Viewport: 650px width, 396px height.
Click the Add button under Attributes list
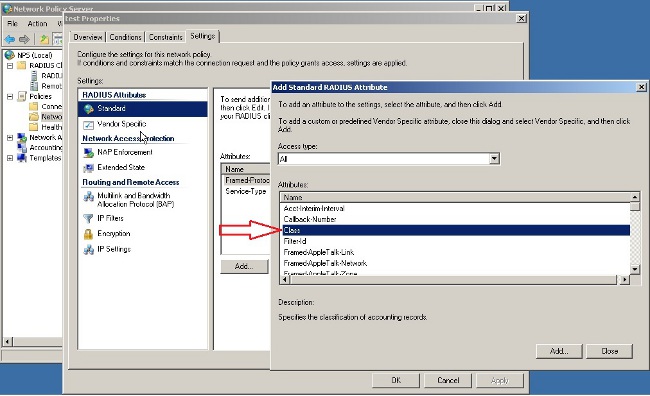pos(244,266)
